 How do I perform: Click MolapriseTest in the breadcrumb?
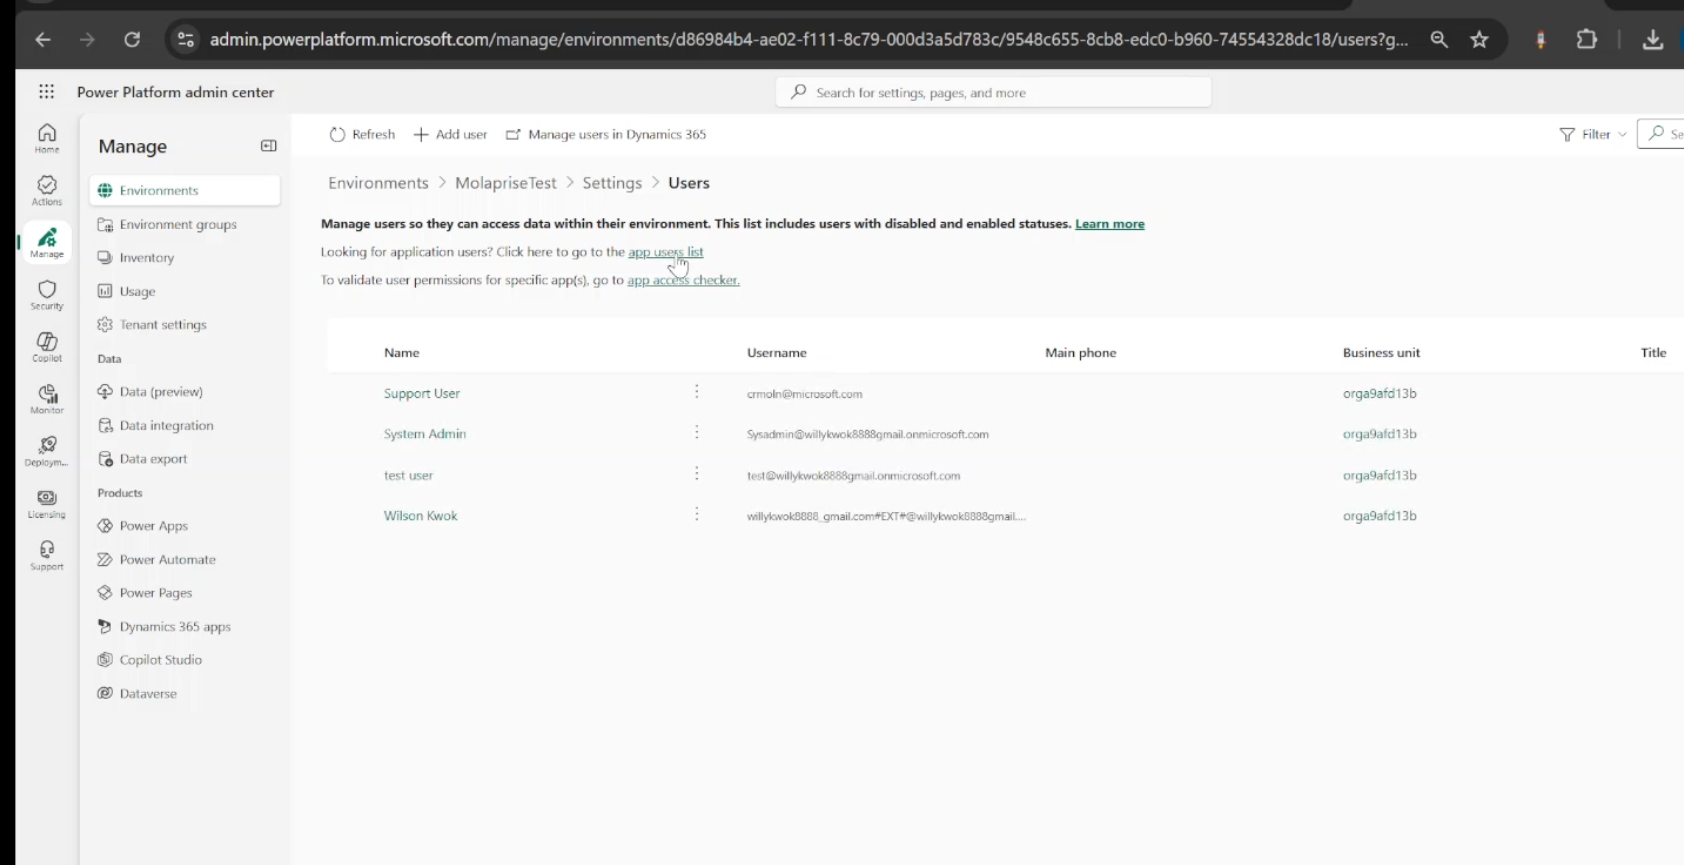[506, 183]
